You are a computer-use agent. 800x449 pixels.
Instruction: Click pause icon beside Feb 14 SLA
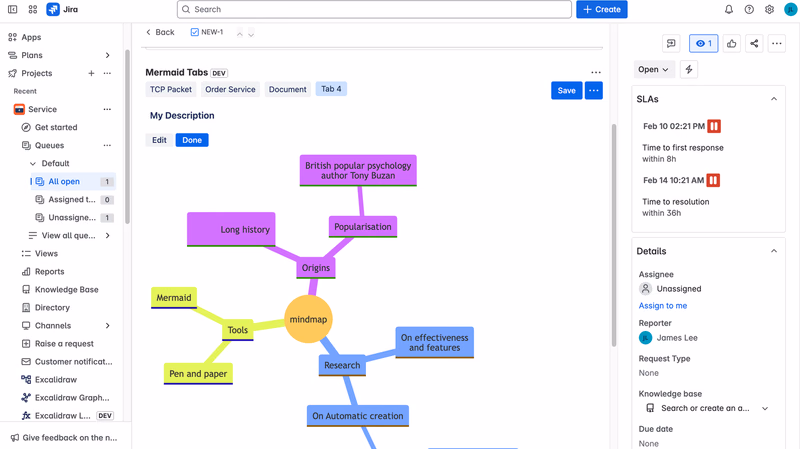[x=713, y=180]
